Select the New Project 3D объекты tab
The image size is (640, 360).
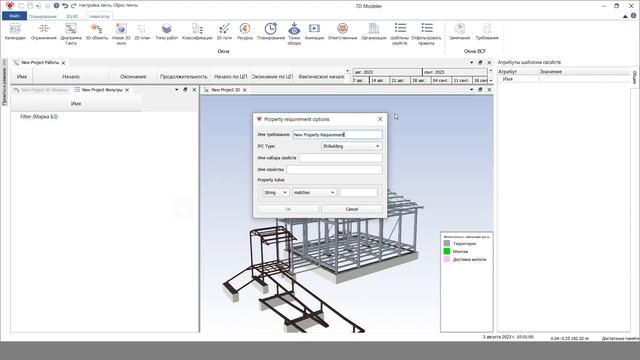40,90
